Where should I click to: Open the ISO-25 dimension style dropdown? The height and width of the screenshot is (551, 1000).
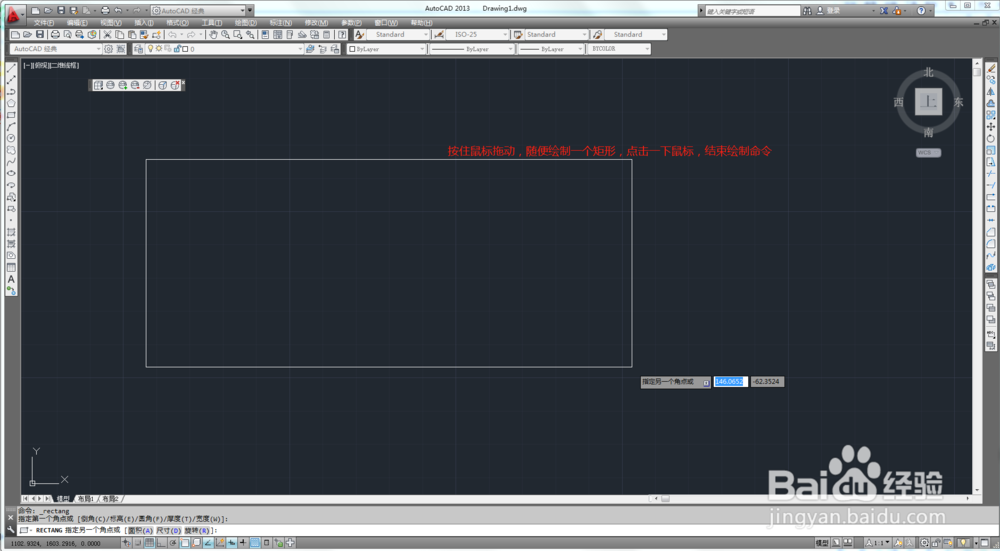point(478,34)
